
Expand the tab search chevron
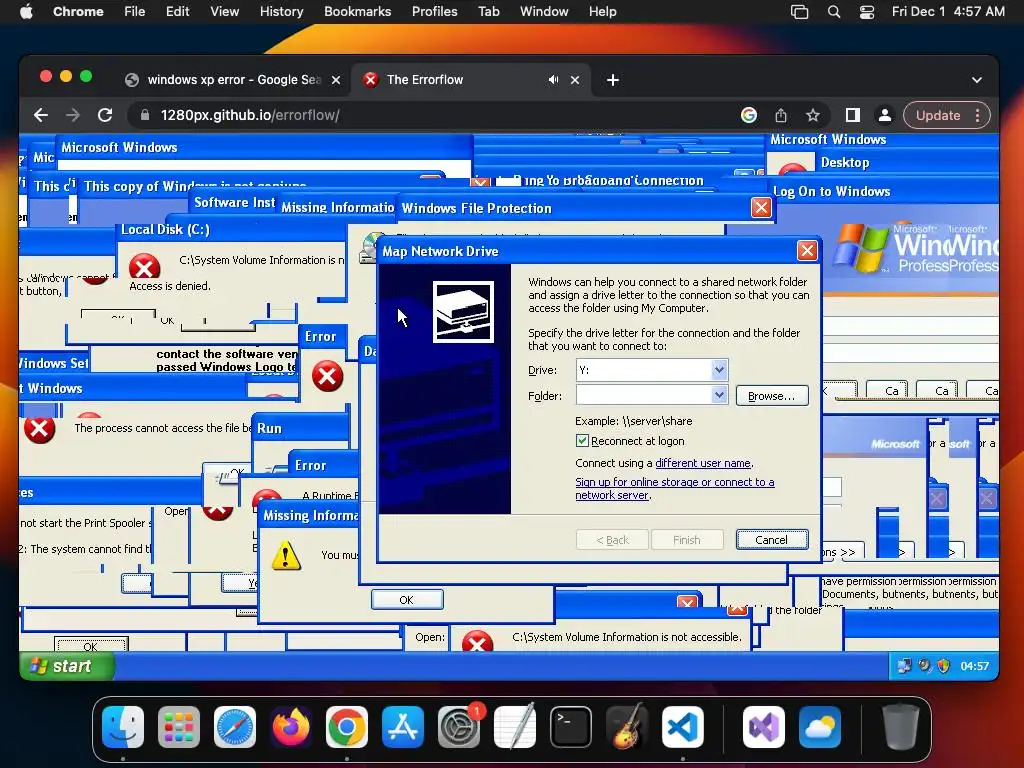point(976,80)
